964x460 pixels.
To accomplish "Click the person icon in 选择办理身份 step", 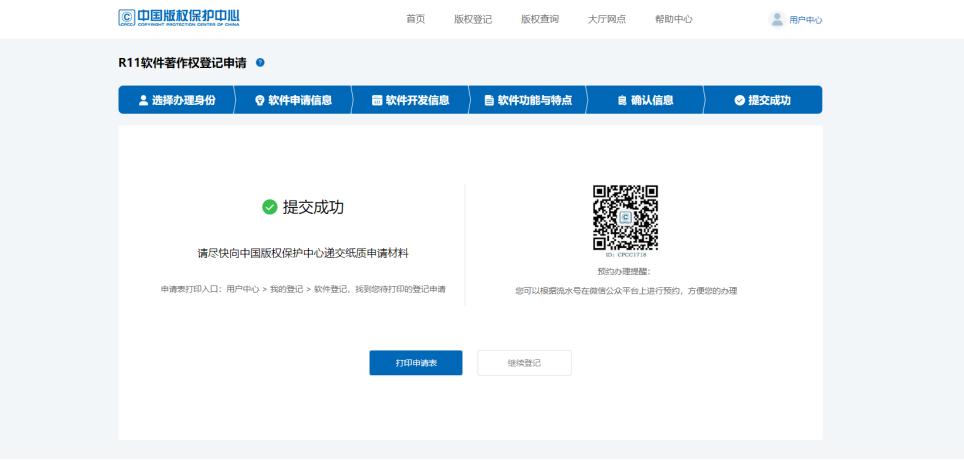I will click(143, 100).
